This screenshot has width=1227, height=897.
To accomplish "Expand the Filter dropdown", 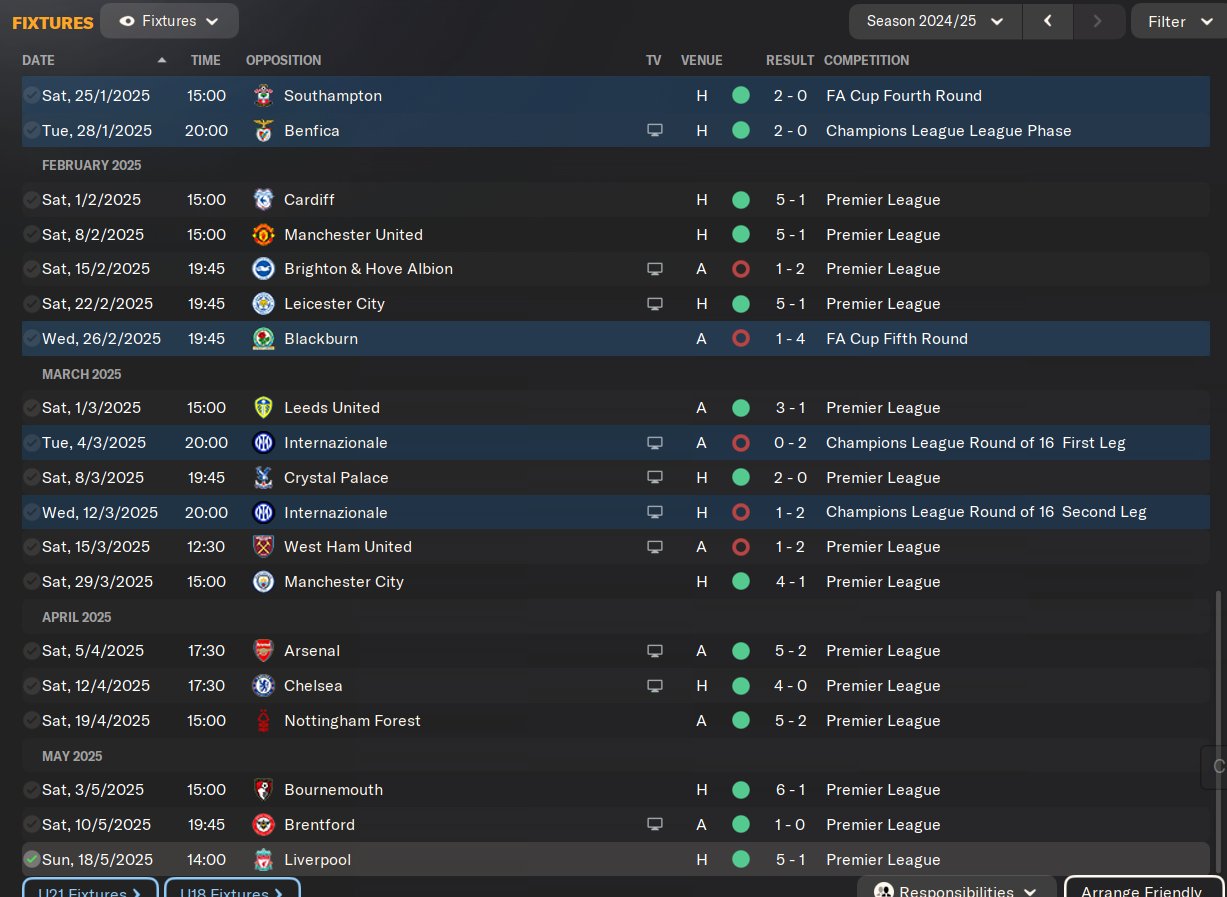I will [x=1178, y=21].
